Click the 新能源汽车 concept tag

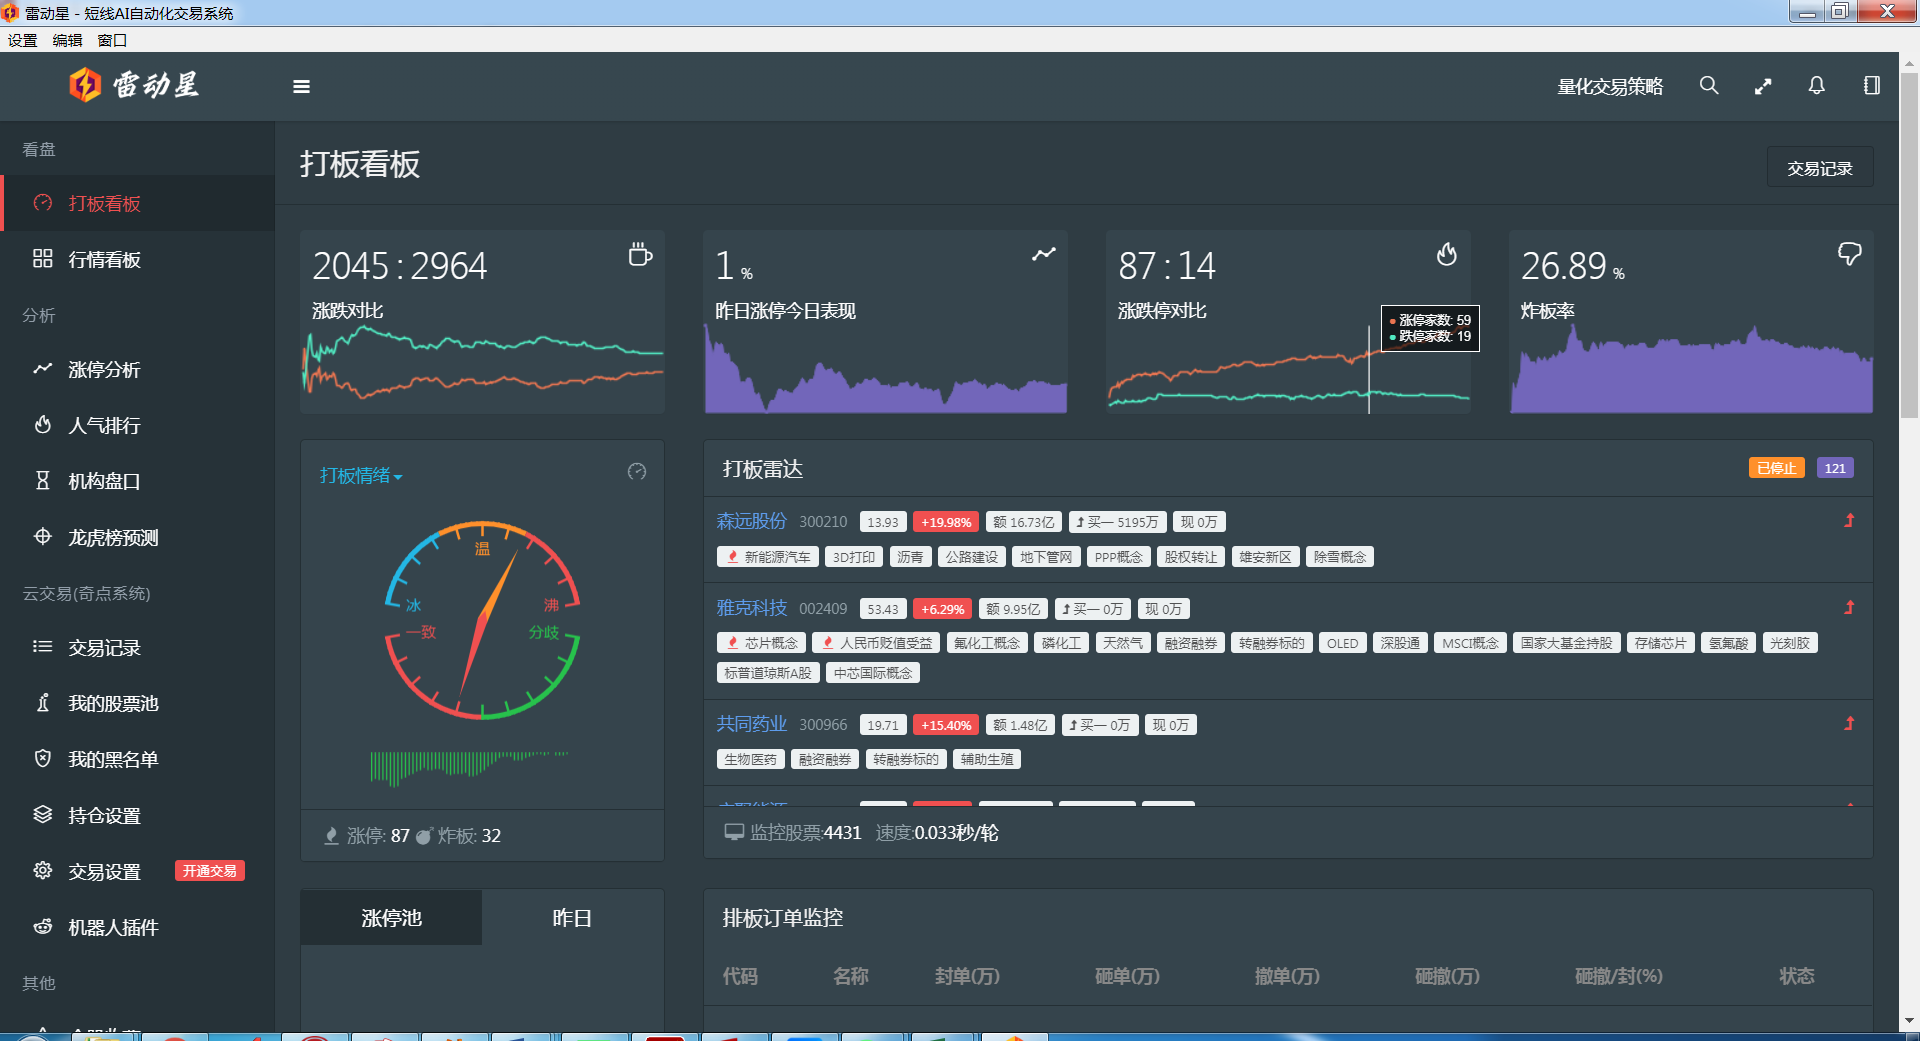click(767, 557)
